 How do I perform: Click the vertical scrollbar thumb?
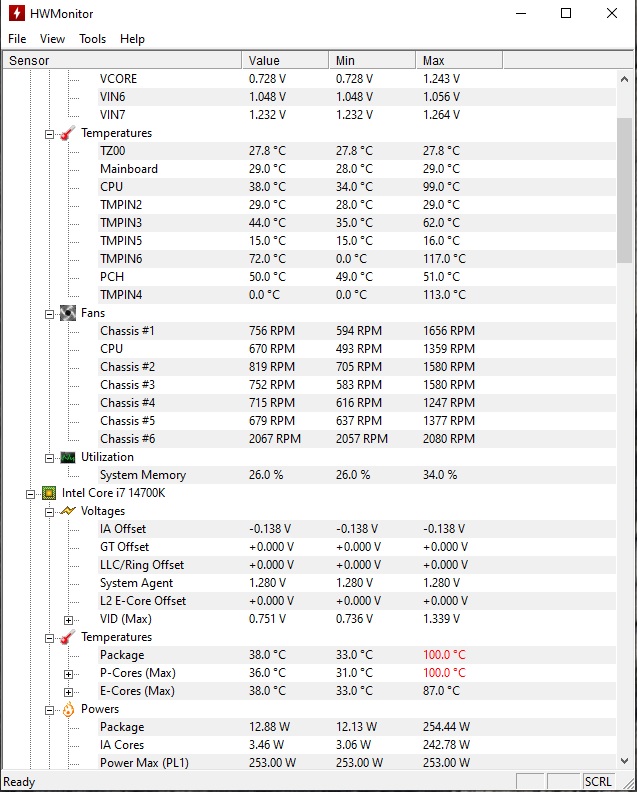[624, 190]
